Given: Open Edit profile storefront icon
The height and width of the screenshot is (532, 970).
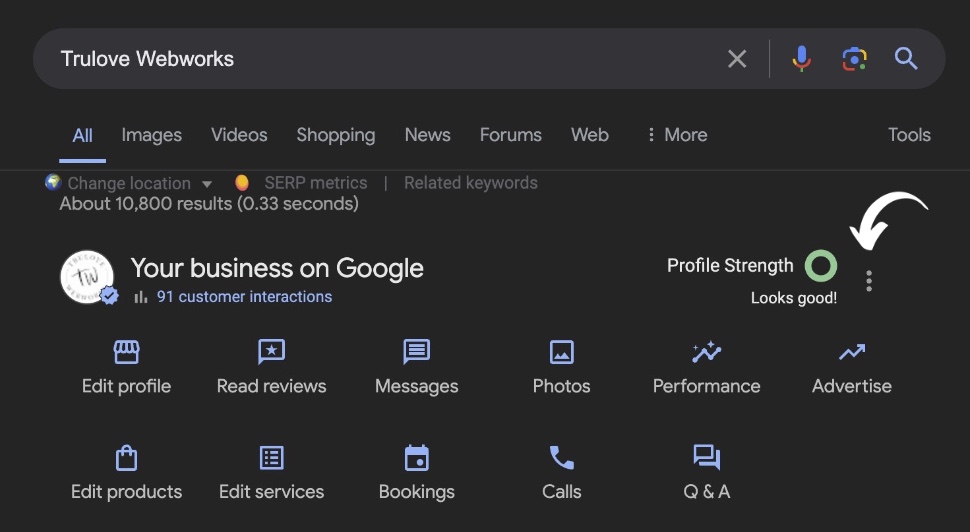Looking at the screenshot, I should point(126,352).
